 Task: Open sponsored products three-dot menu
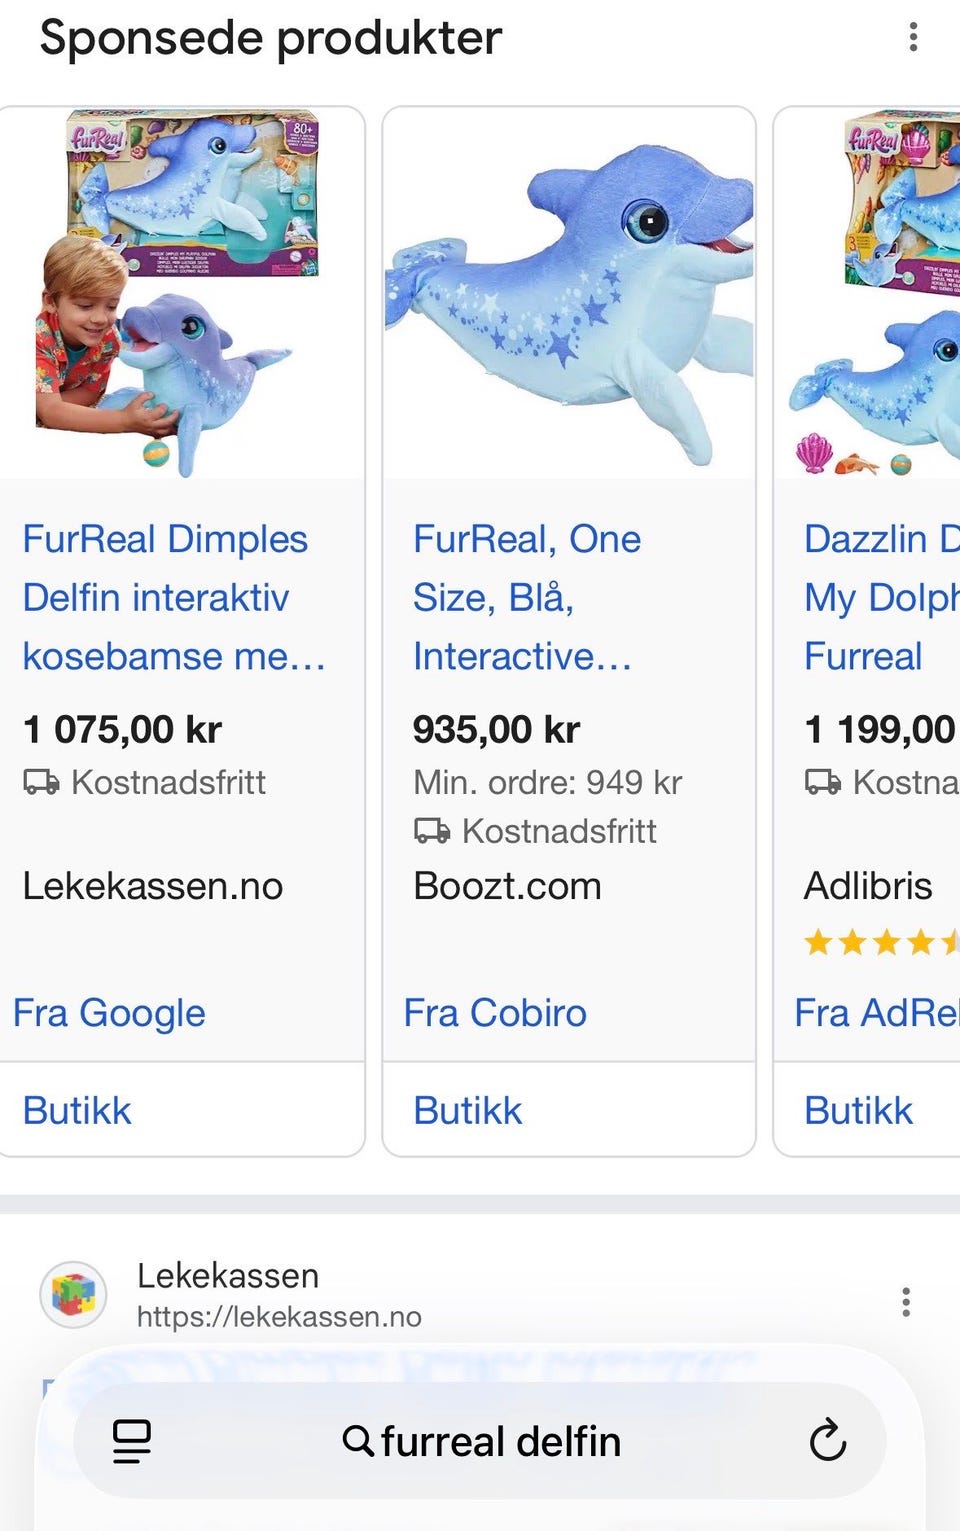(x=912, y=37)
